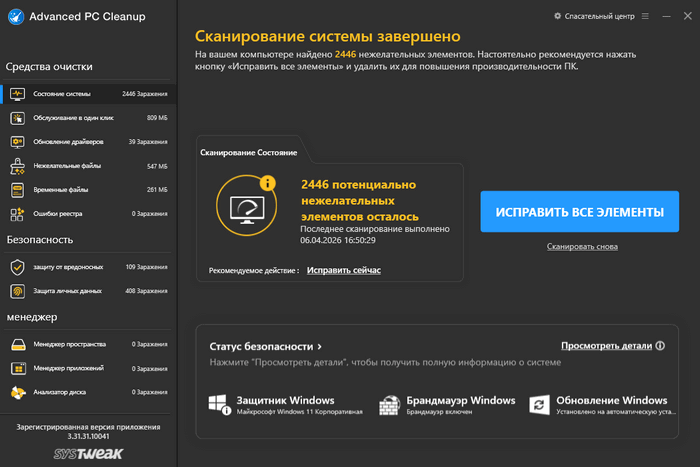Click the Temporary Files icon

17,190
